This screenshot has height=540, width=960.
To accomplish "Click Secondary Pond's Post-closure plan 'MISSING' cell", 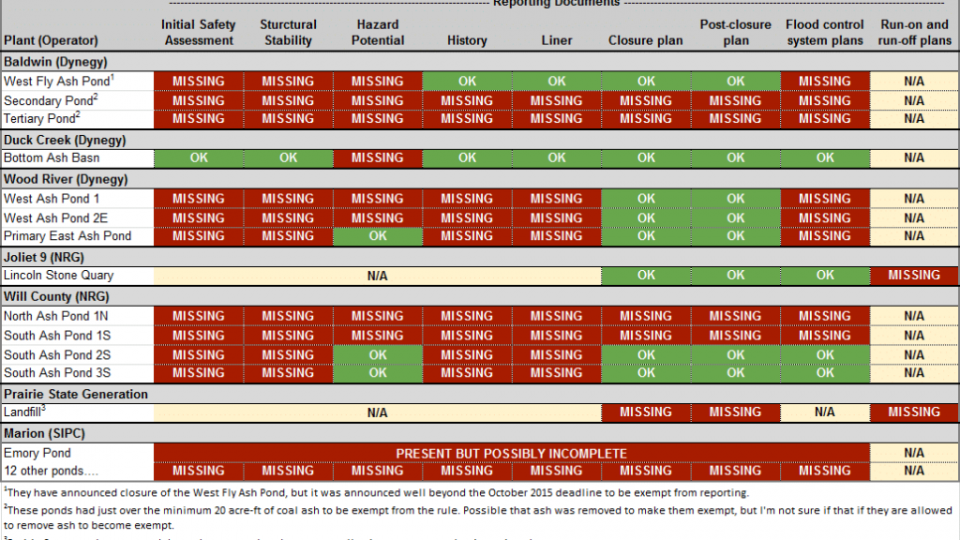I will coord(735,100).
